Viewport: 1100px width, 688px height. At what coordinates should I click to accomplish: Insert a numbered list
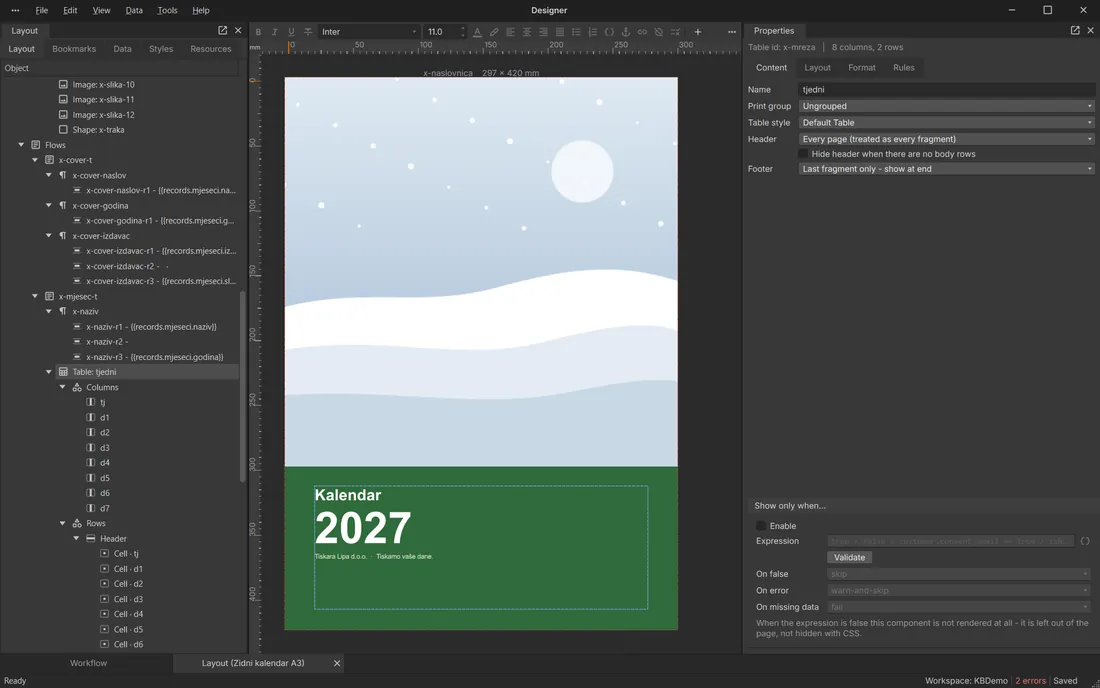pyautogui.click(x=593, y=32)
